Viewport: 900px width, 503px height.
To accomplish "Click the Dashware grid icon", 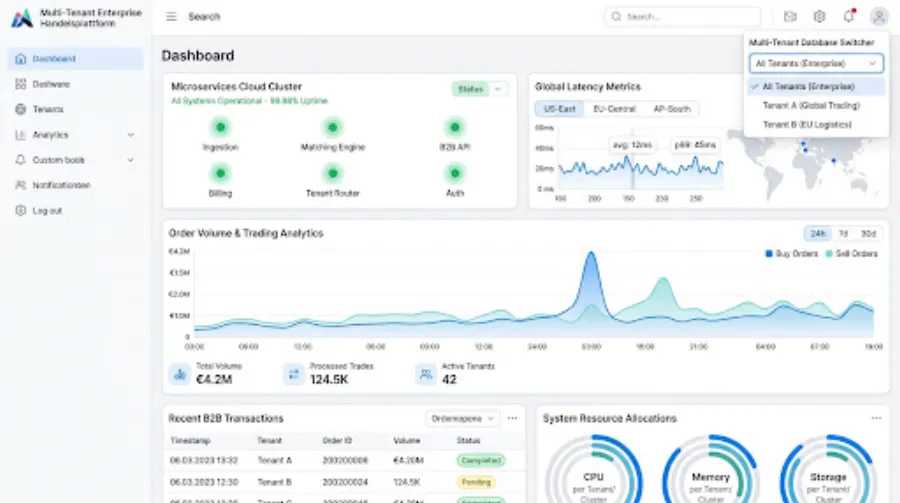I will coord(21,84).
